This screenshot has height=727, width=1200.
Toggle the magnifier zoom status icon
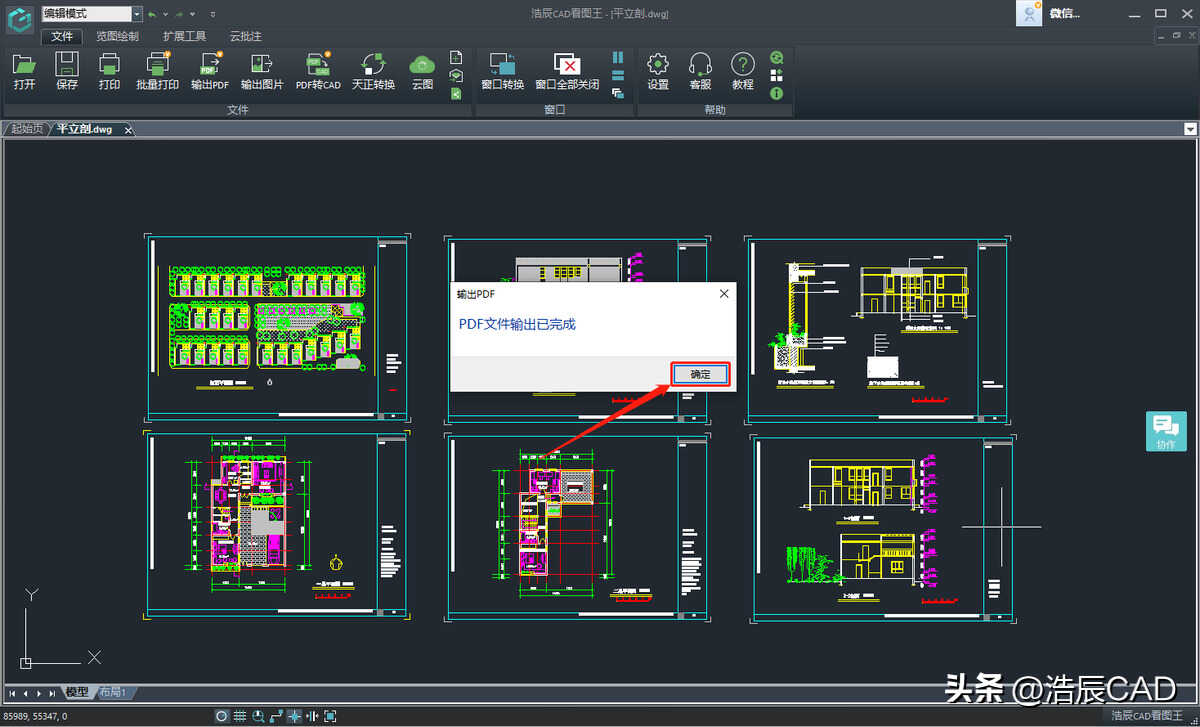(258, 716)
